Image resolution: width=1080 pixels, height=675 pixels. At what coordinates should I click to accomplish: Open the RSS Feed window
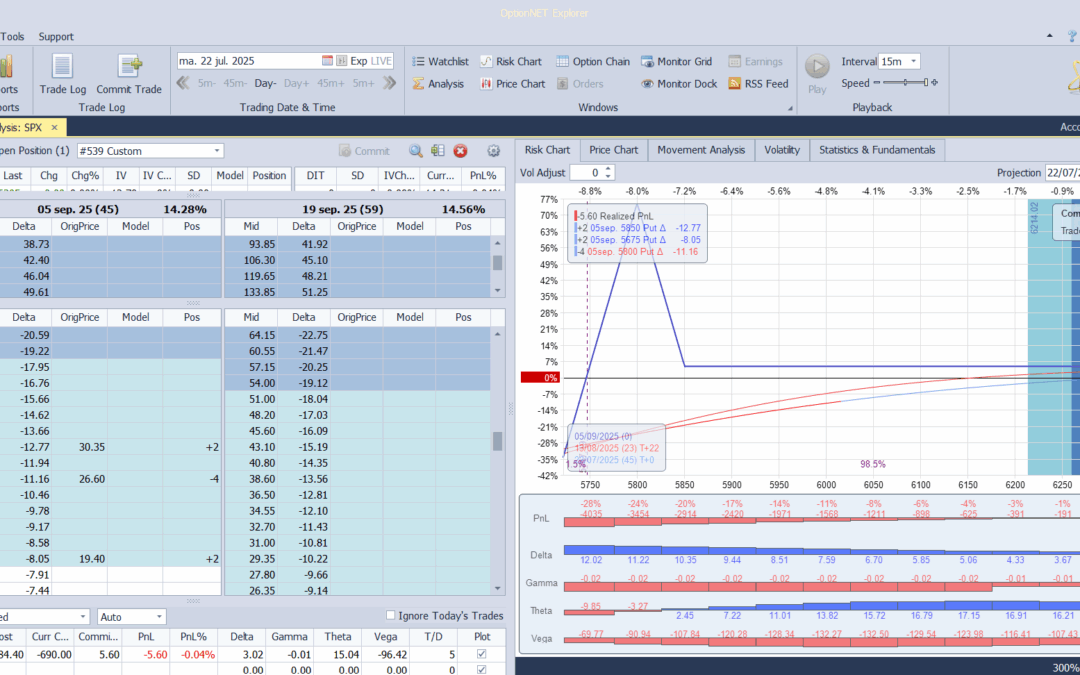[x=757, y=84]
